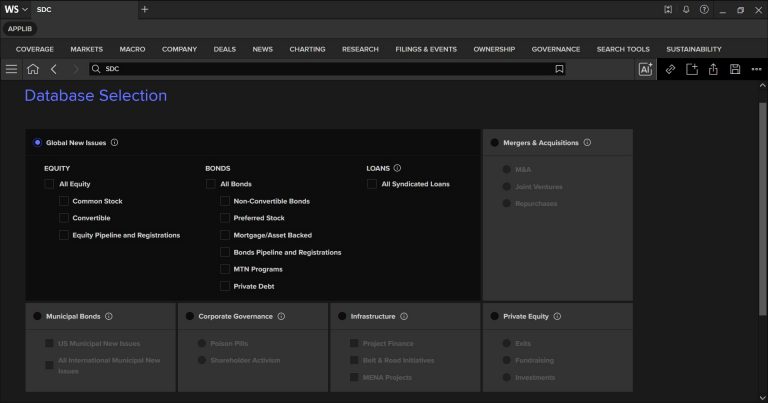Check the All Equity checkbox
768x403 pixels.
[x=49, y=184]
